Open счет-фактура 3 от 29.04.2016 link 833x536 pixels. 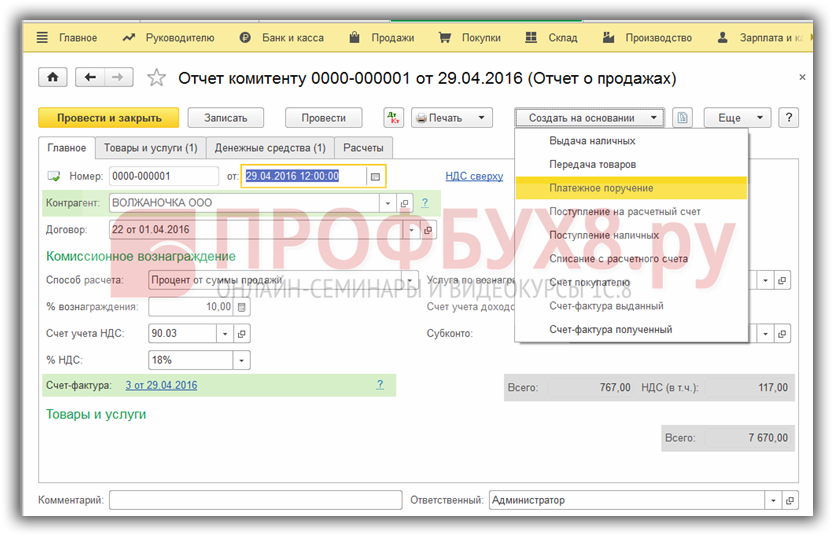pyautogui.click(x=161, y=385)
